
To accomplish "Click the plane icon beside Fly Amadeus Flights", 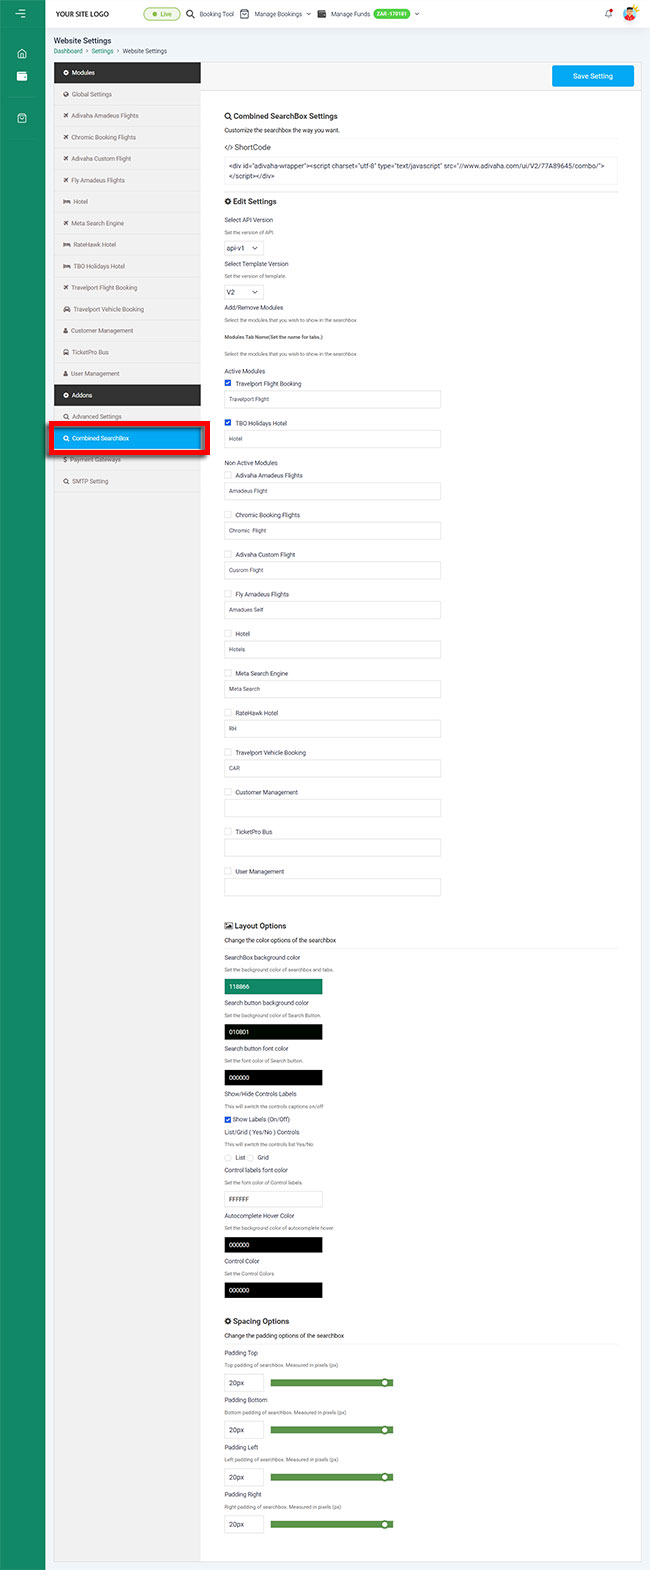I will pyautogui.click(x=66, y=181).
